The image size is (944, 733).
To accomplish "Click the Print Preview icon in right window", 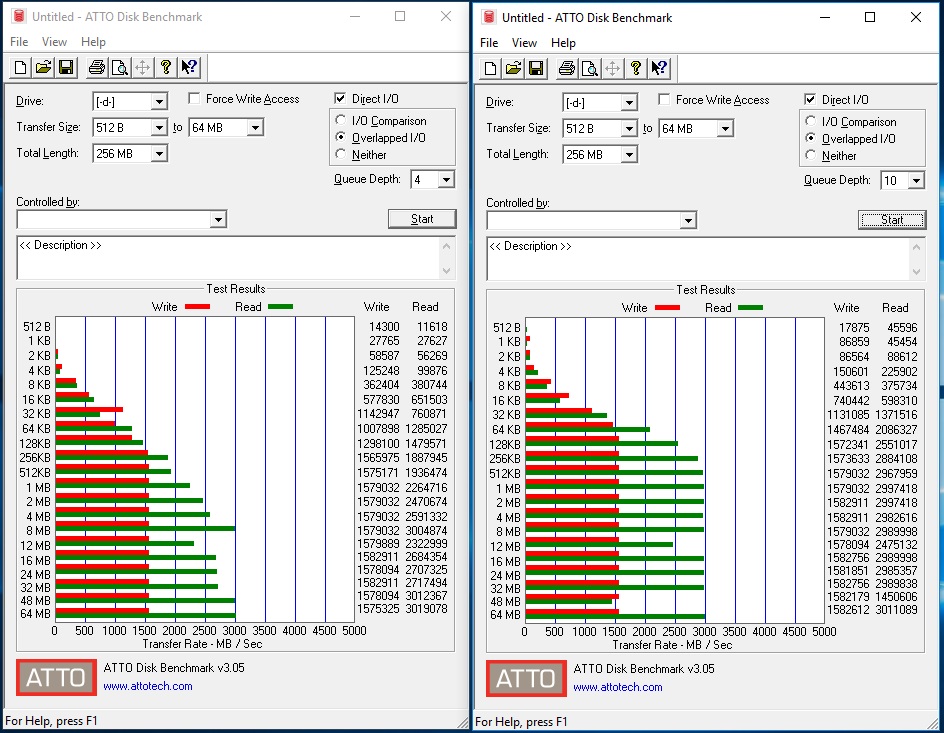I will [x=589, y=68].
